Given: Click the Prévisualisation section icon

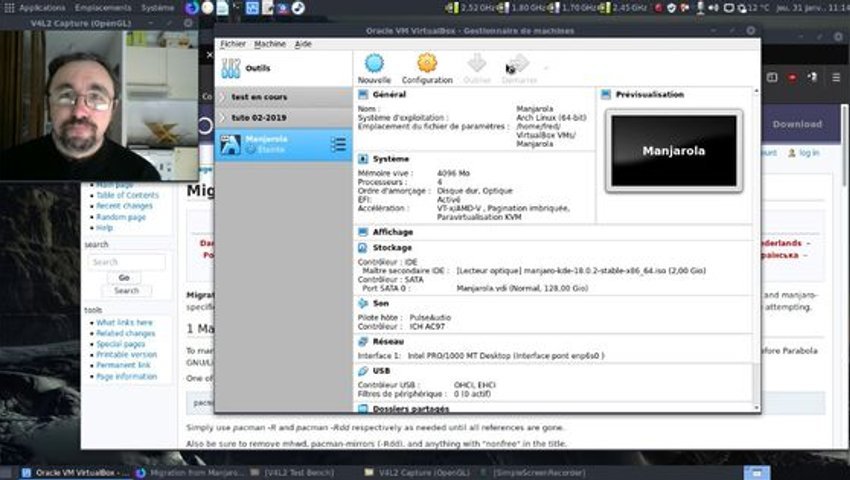Looking at the screenshot, I should (606, 94).
